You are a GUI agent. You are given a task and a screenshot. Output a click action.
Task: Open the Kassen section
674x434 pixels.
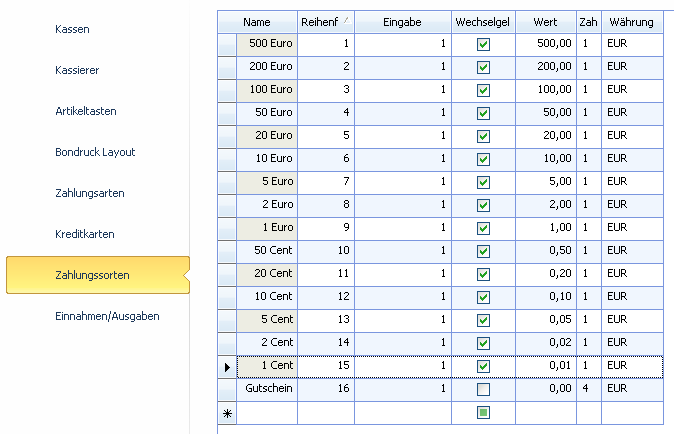click(x=72, y=30)
